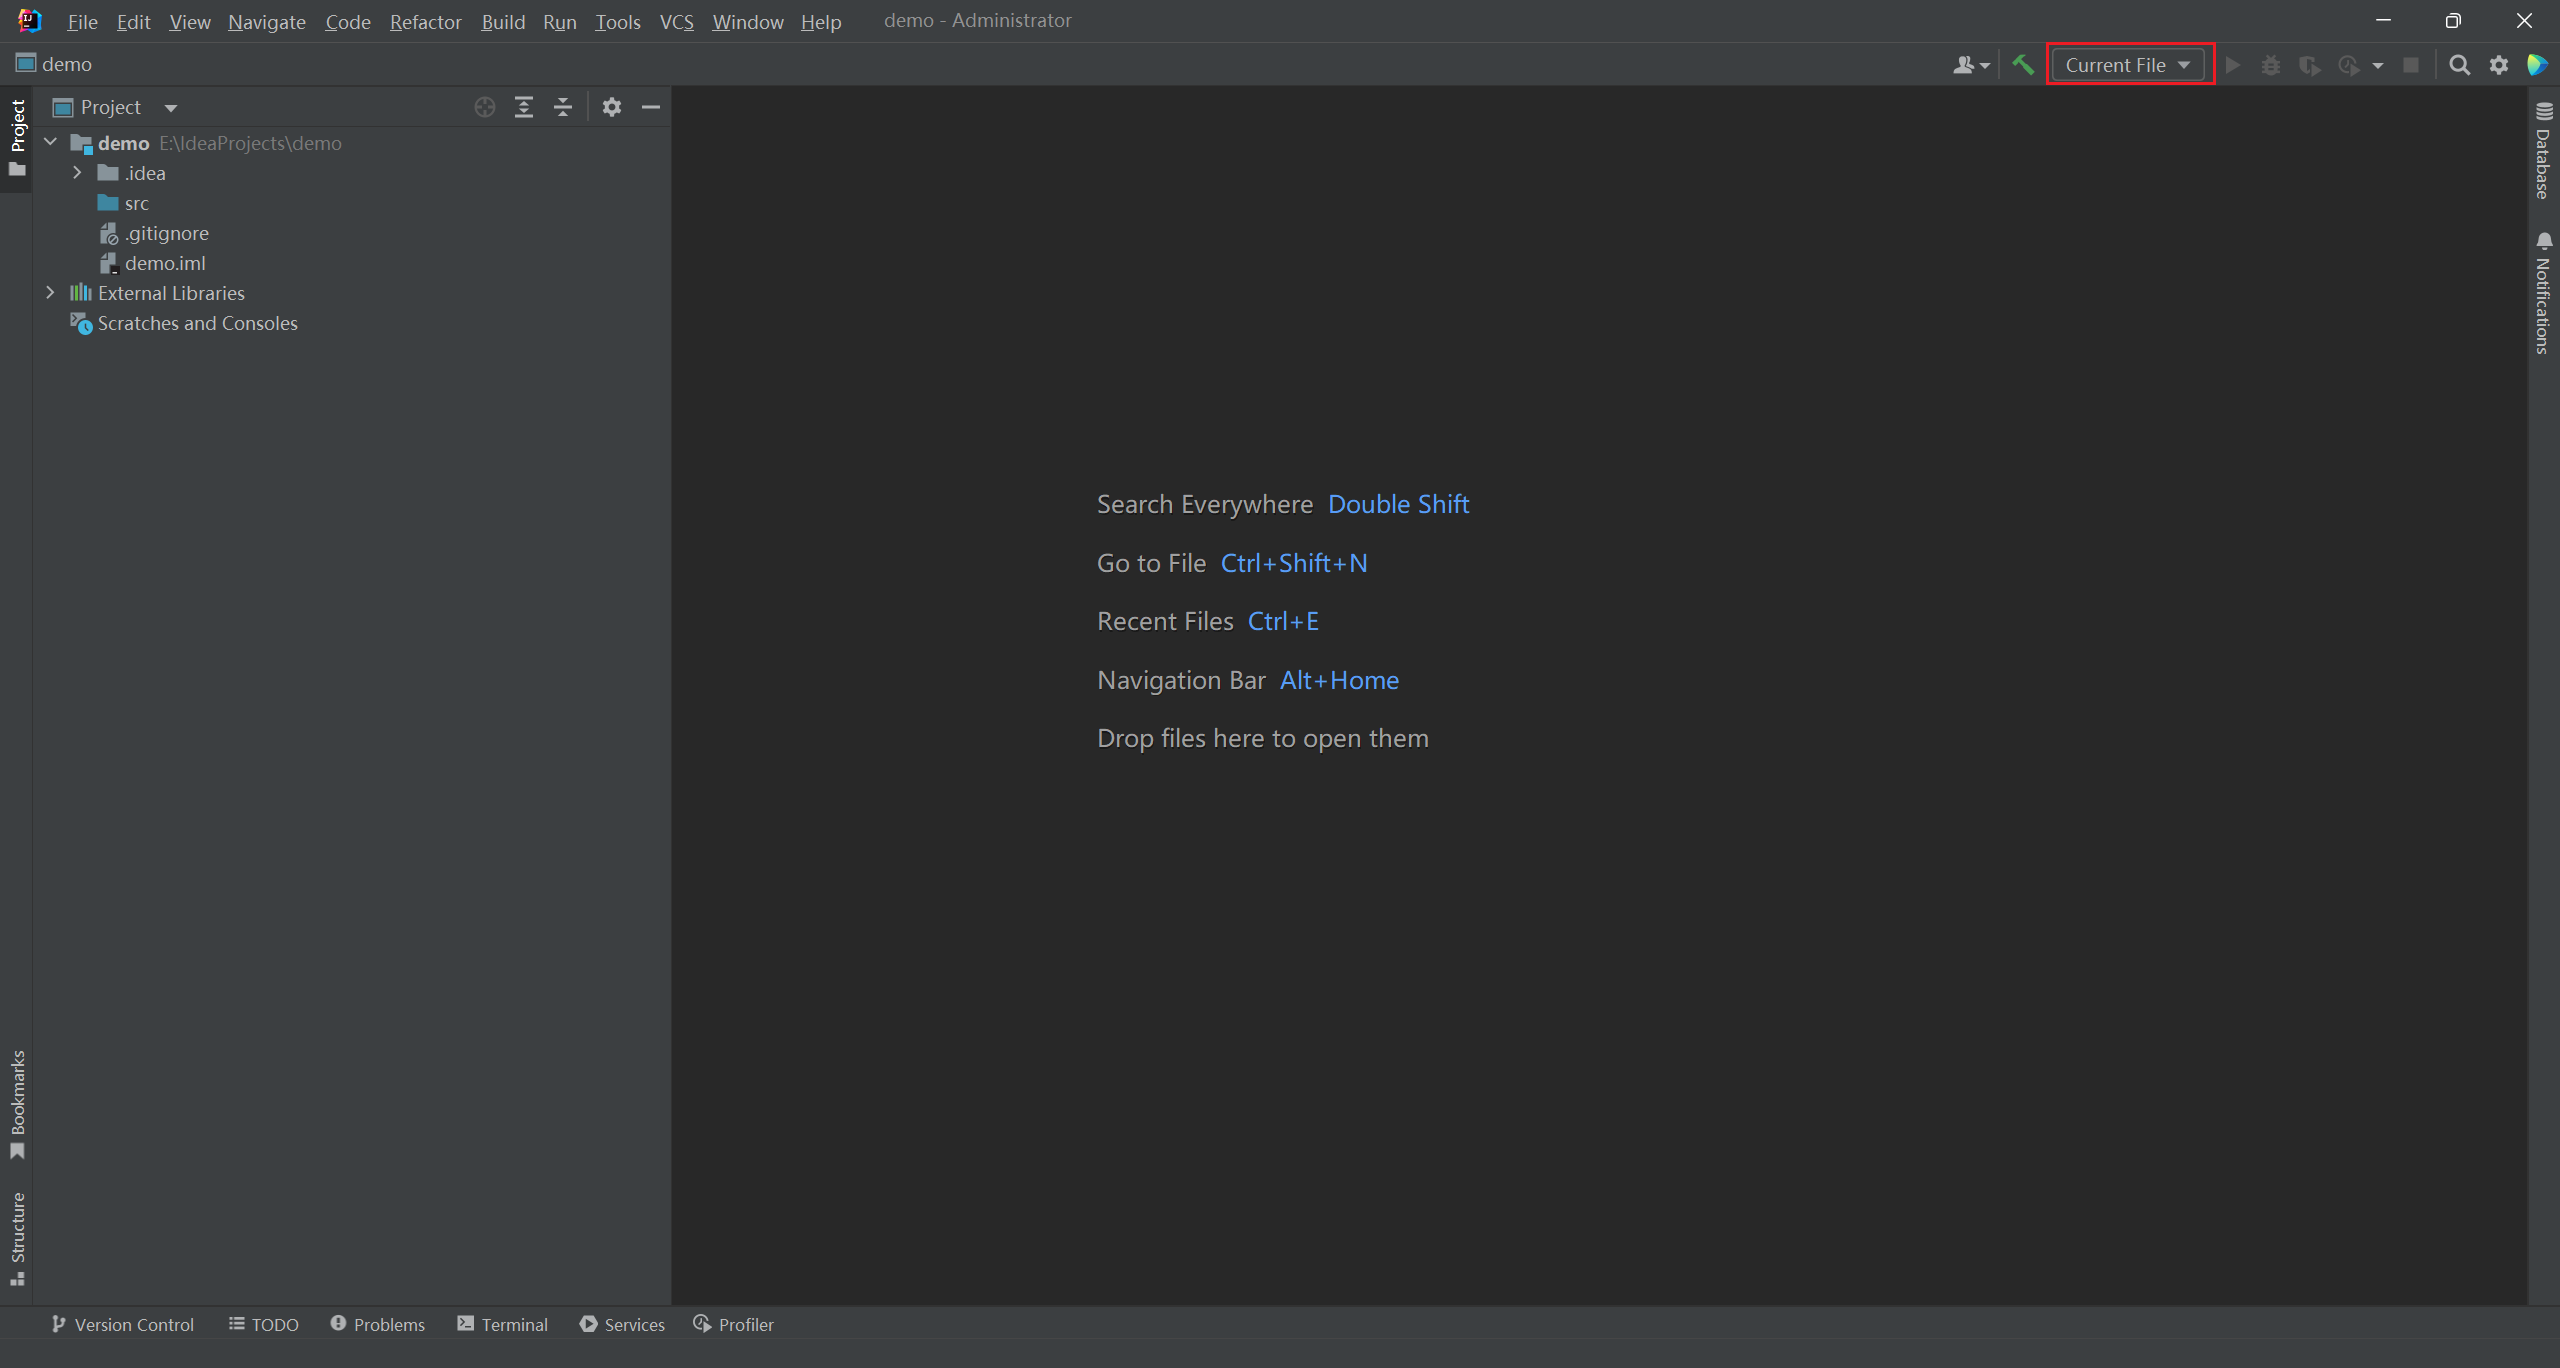Open Search Everywhere magnifier icon
2560x1368 pixels.
pos(2459,65)
